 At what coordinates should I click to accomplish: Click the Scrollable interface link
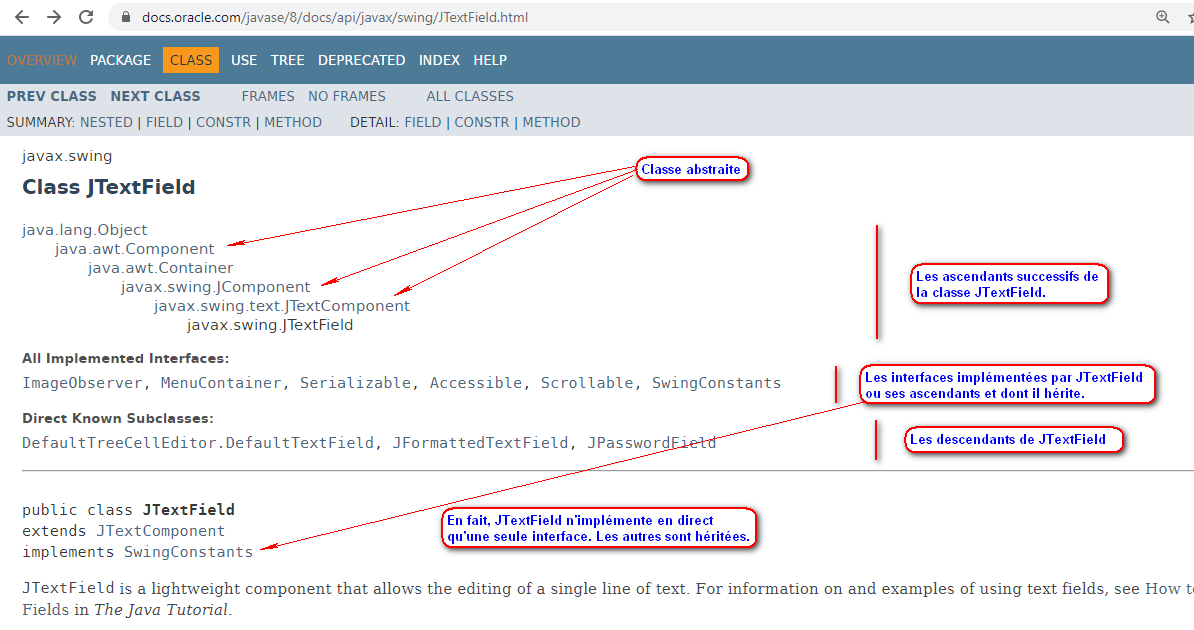pos(587,383)
